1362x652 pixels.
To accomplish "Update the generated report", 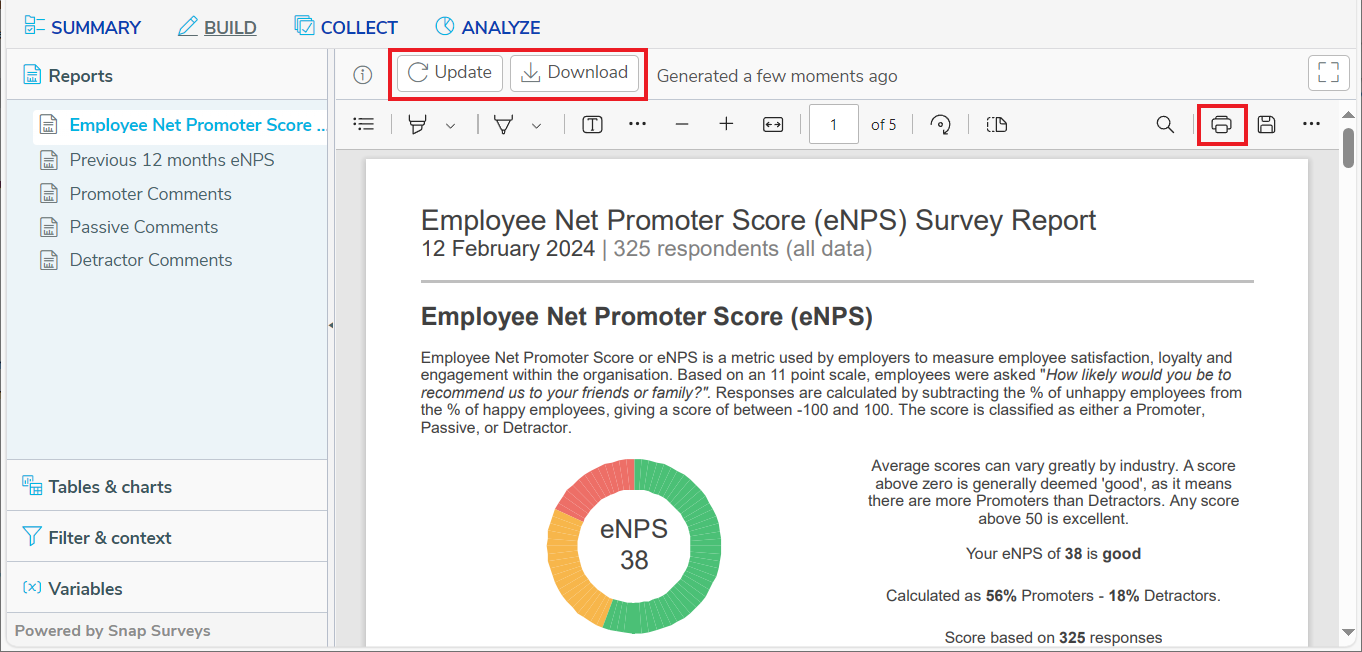I will (448, 72).
